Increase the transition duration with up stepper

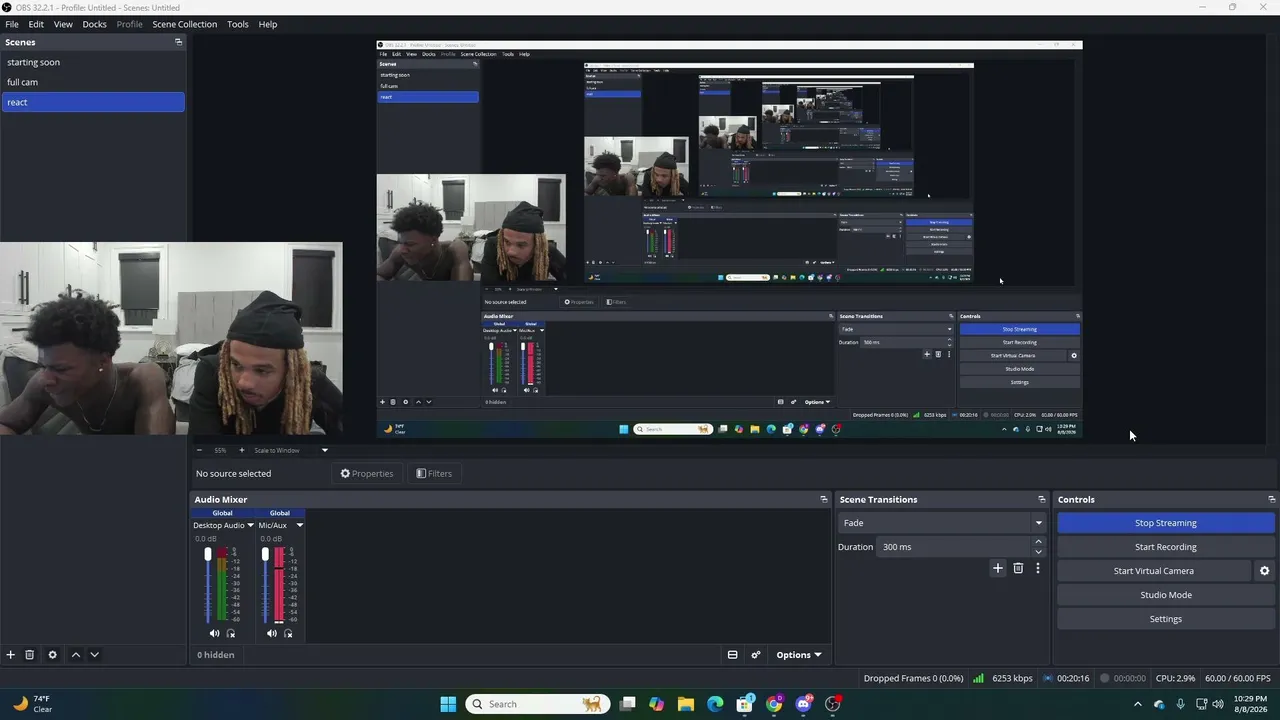pyautogui.click(x=1038, y=542)
